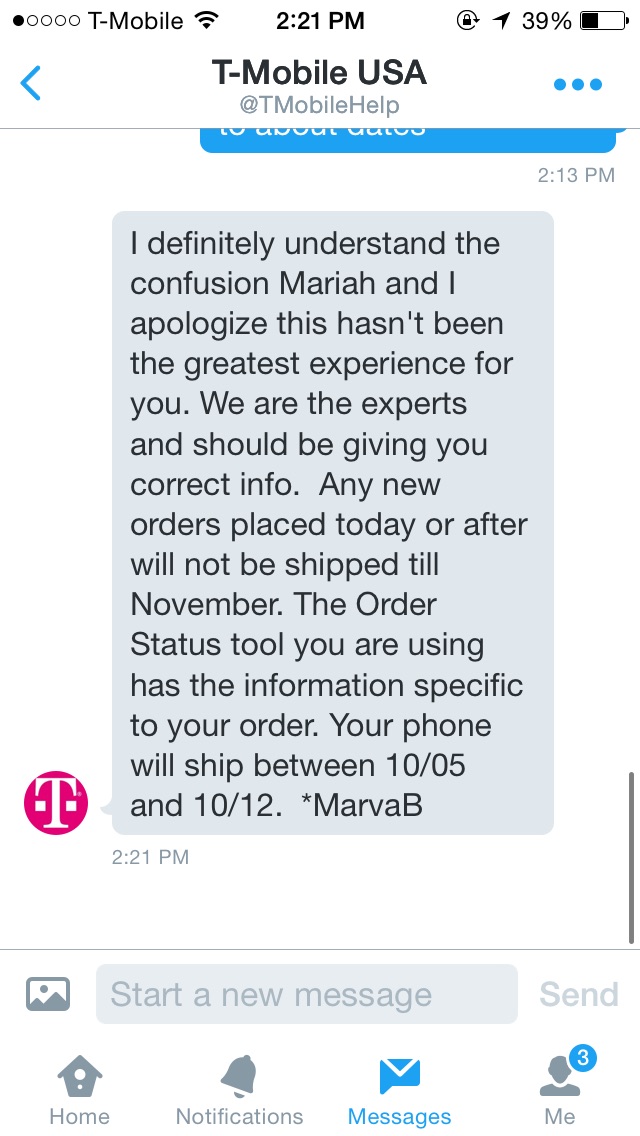Tap the gray message from MarvaB
The width and height of the screenshot is (640, 1136).
tap(333, 522)
